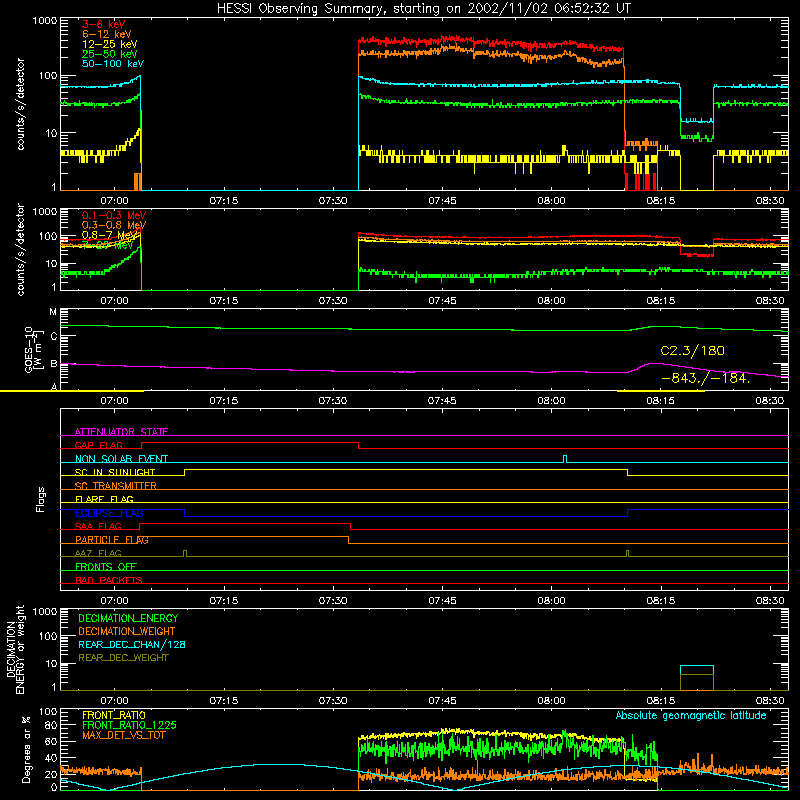Viewport: 800px width, 800px height.
Task: Click the 'Absolute geomagnetic latitude' label
Action: 691,715
